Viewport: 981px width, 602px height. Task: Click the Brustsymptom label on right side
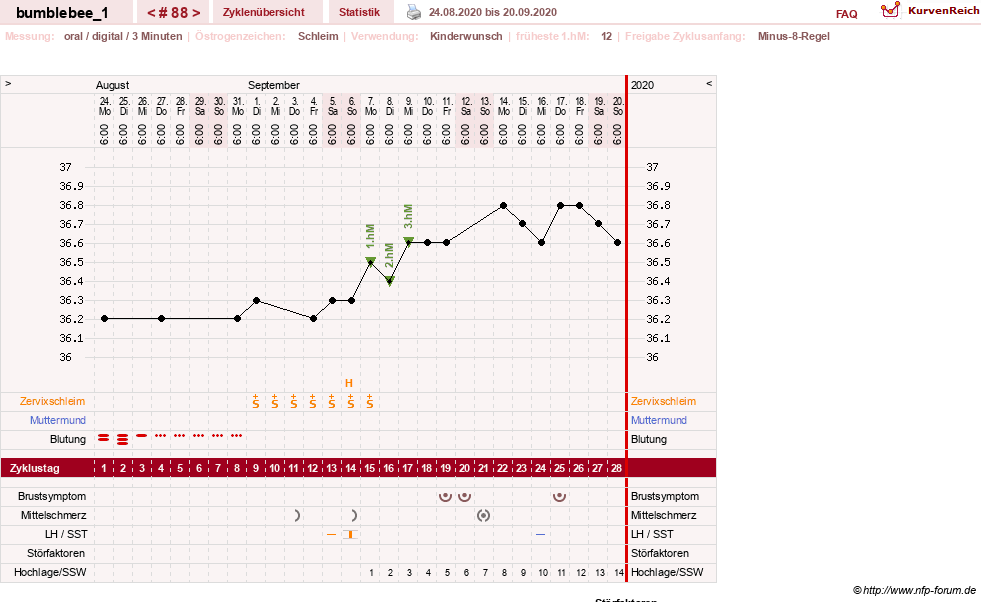665,496
